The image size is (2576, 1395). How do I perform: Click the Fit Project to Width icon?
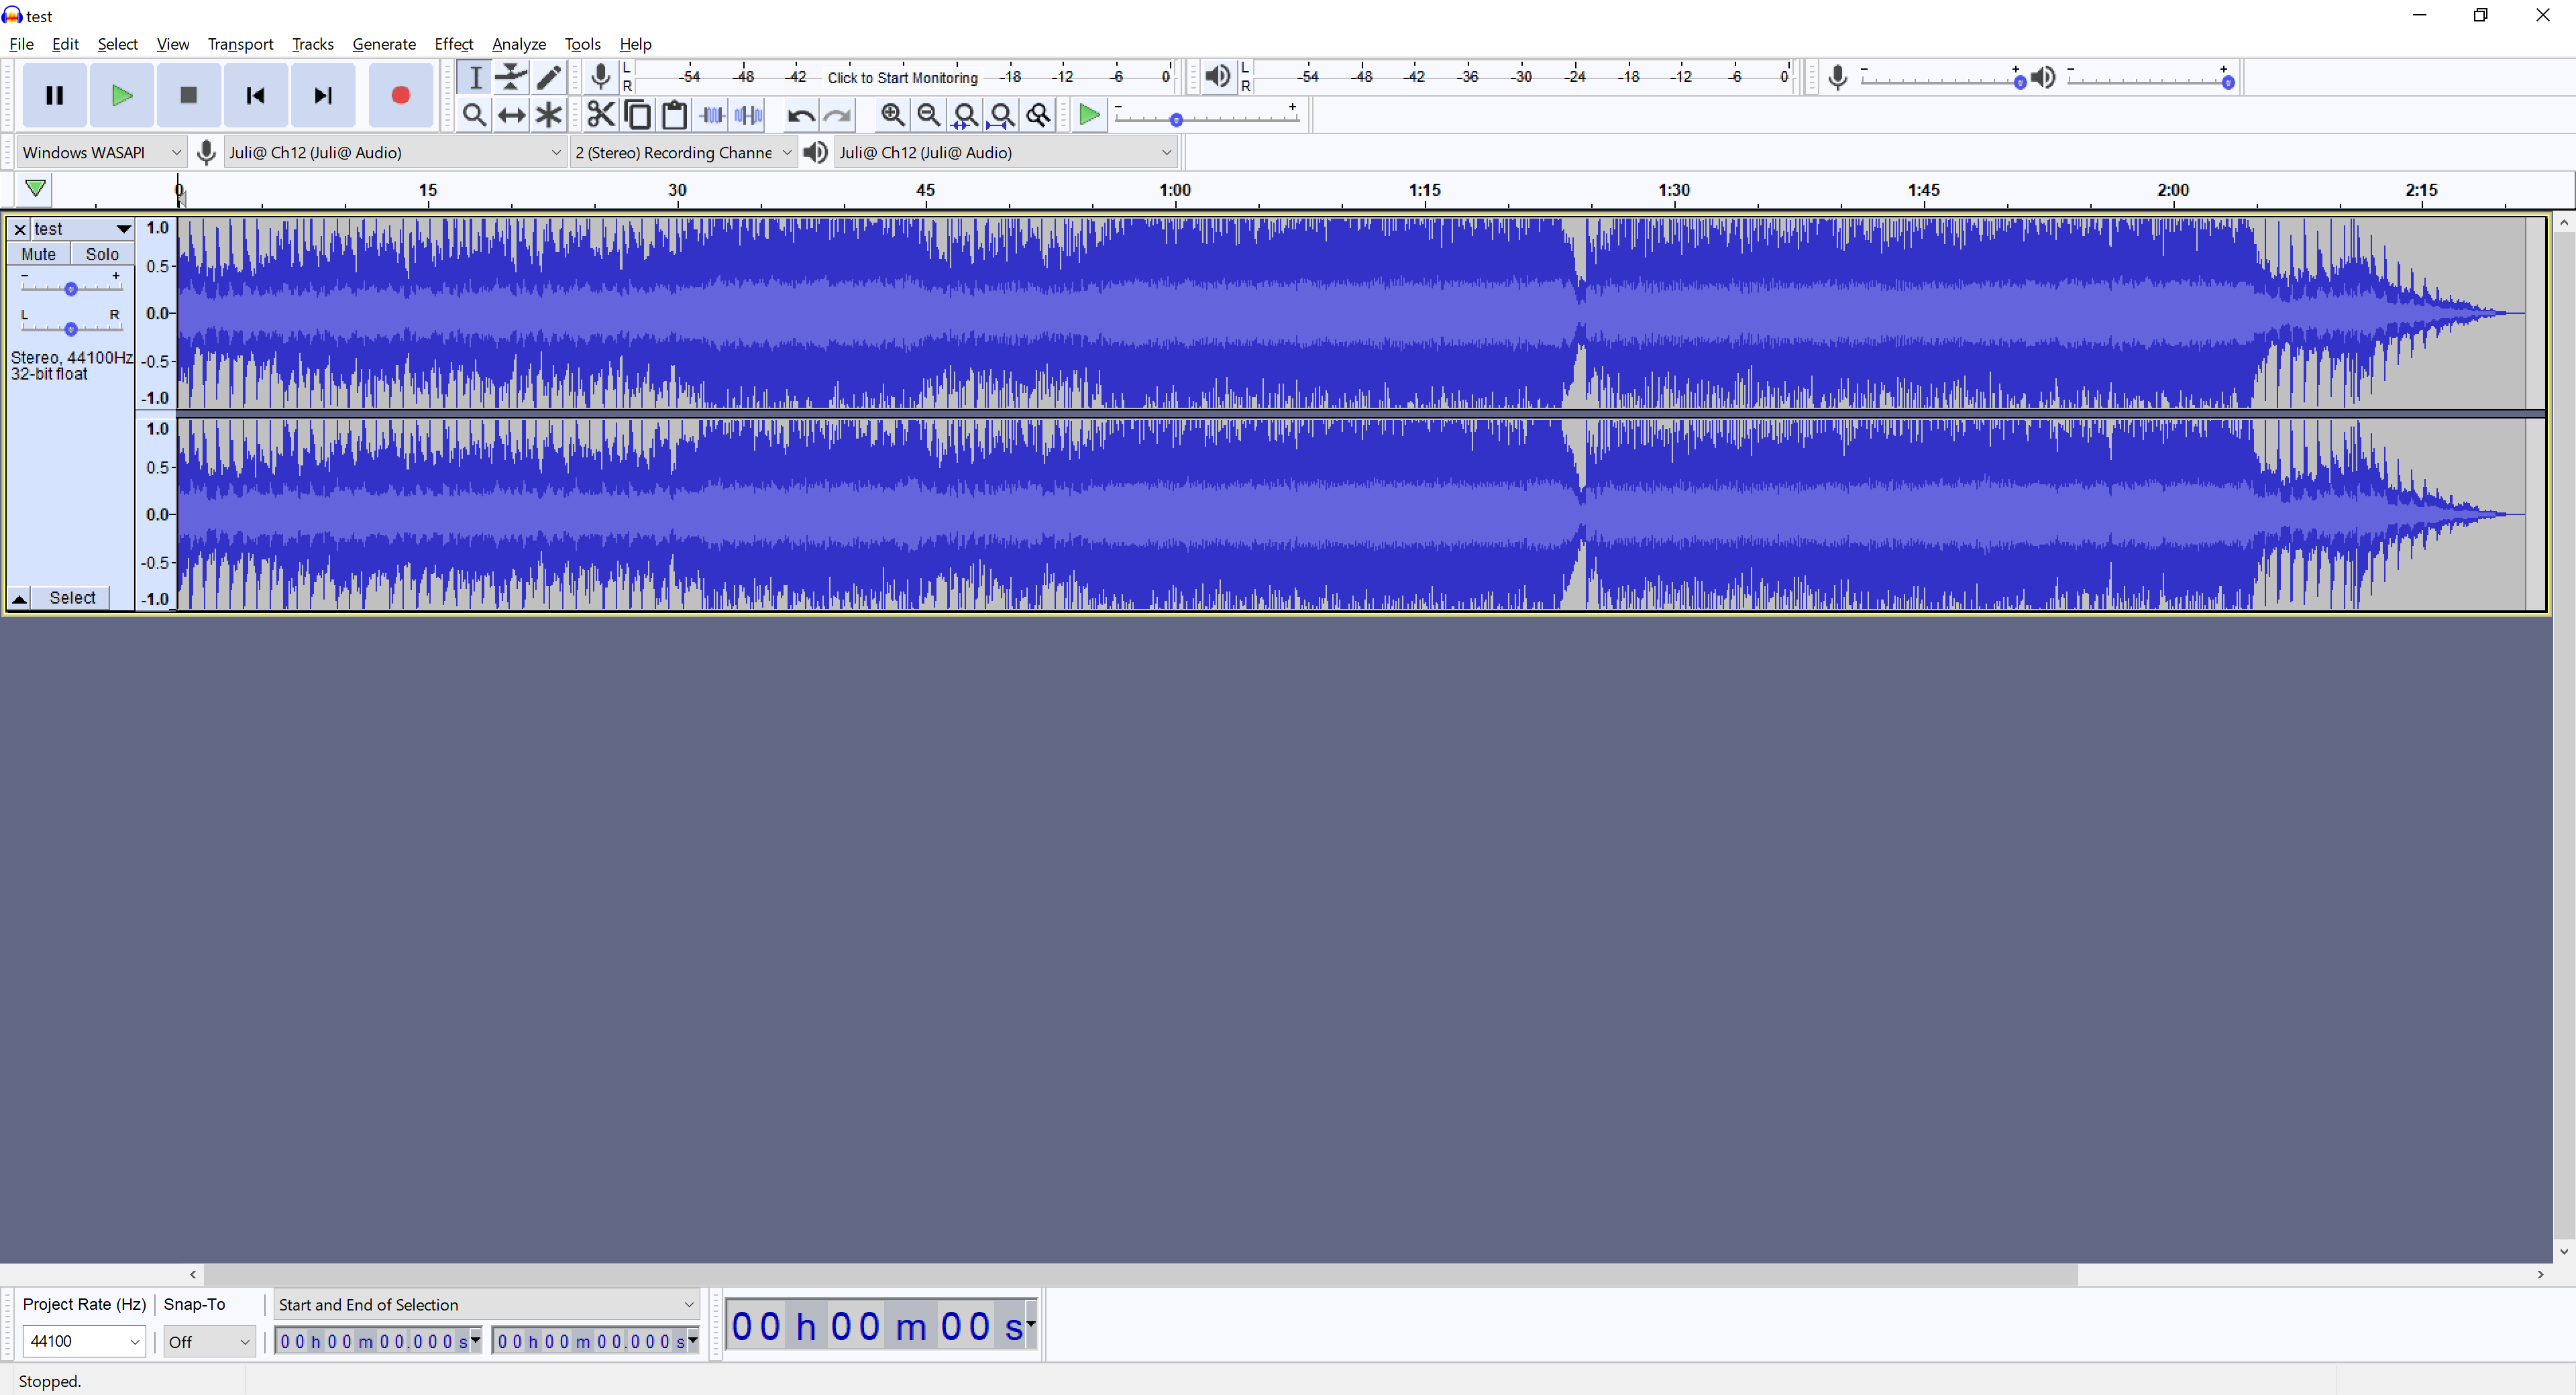coord(1002,116)
